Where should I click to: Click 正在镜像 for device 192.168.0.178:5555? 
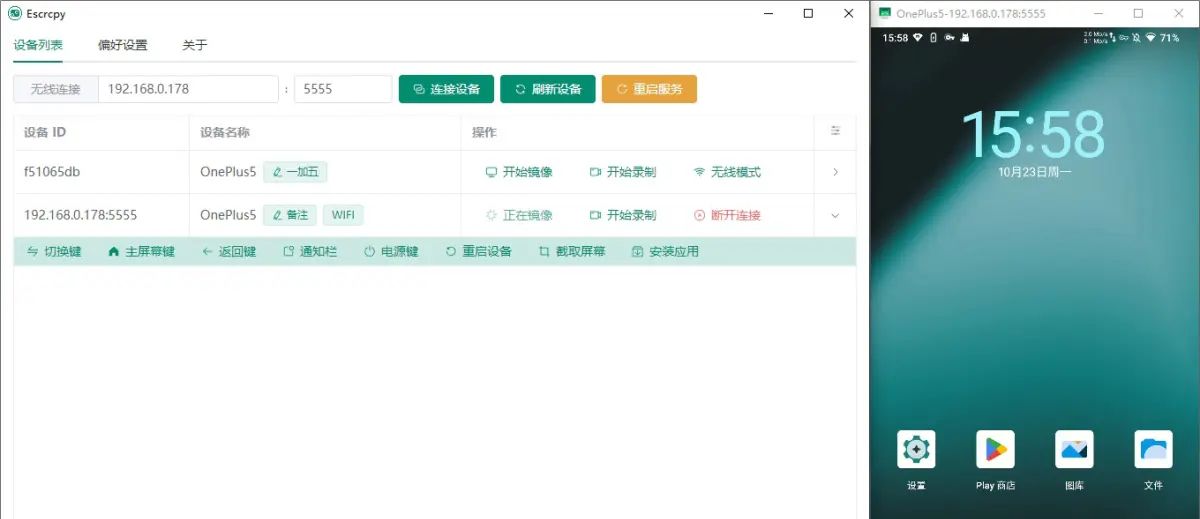(x=519, y=215)
